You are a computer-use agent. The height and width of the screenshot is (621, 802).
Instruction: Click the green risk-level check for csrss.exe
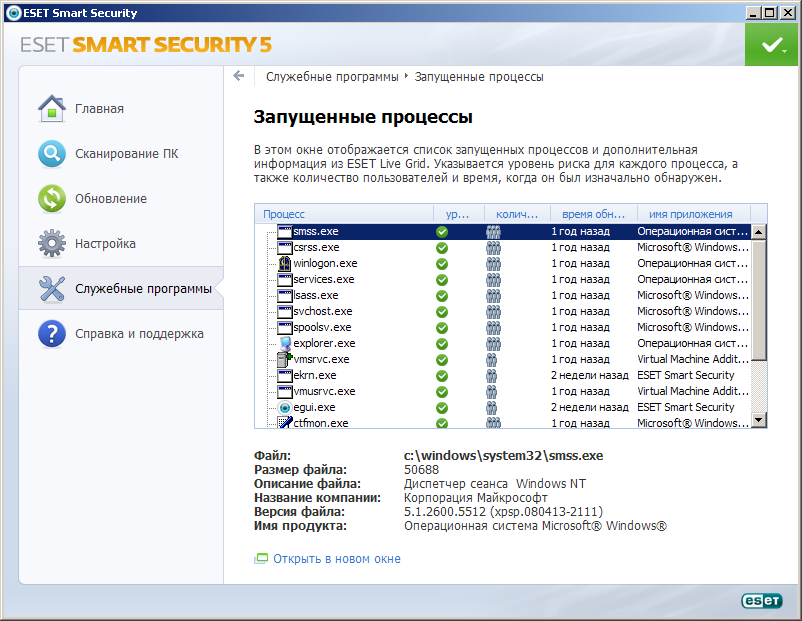coord(442,248)
